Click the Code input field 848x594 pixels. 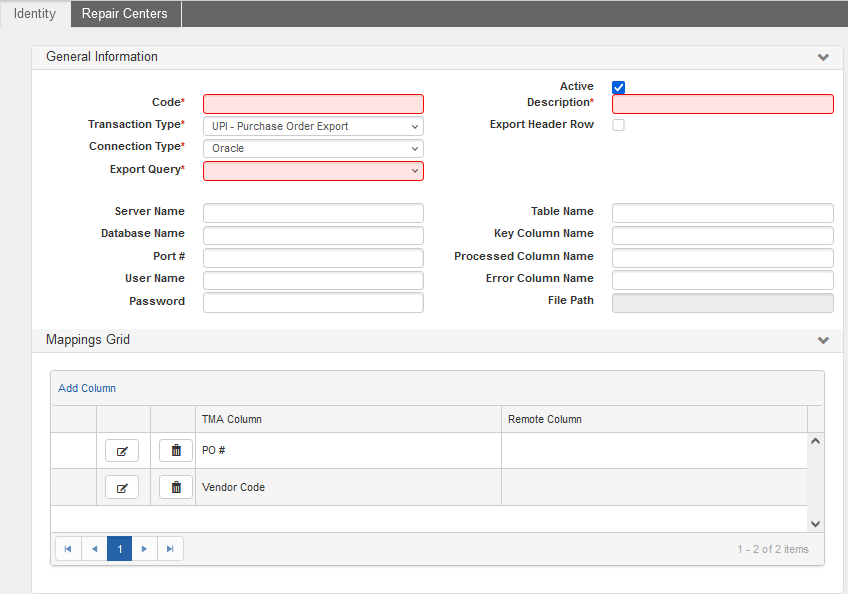pyautogui.click(x=313, y=104)
